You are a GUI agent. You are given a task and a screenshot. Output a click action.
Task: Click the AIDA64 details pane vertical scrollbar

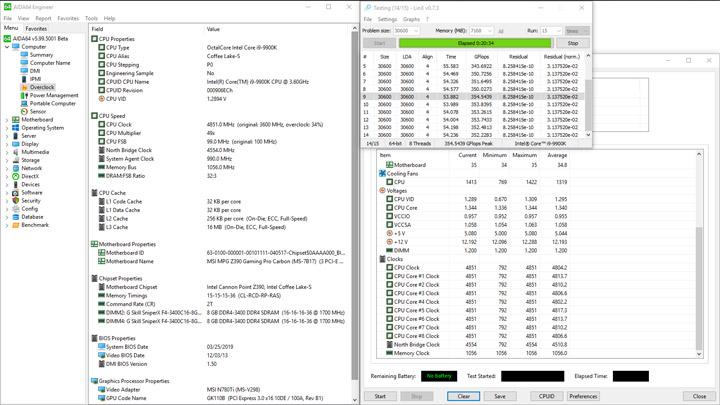tap(354, 204)
